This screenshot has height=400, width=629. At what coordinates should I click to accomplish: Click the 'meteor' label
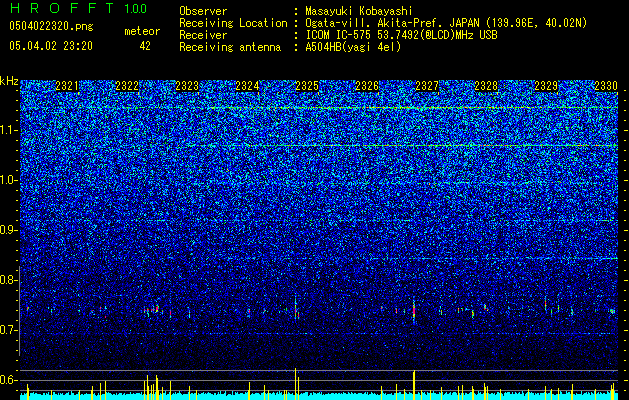click(142, 31)
